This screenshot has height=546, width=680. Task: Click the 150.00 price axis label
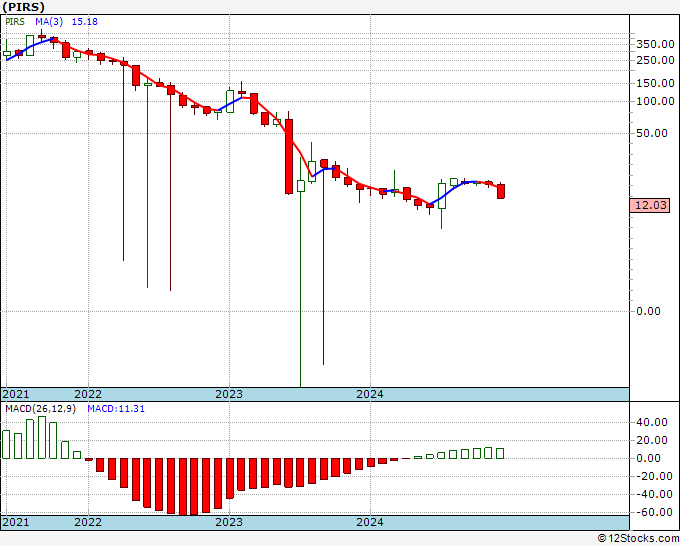[x=655, y=83]
